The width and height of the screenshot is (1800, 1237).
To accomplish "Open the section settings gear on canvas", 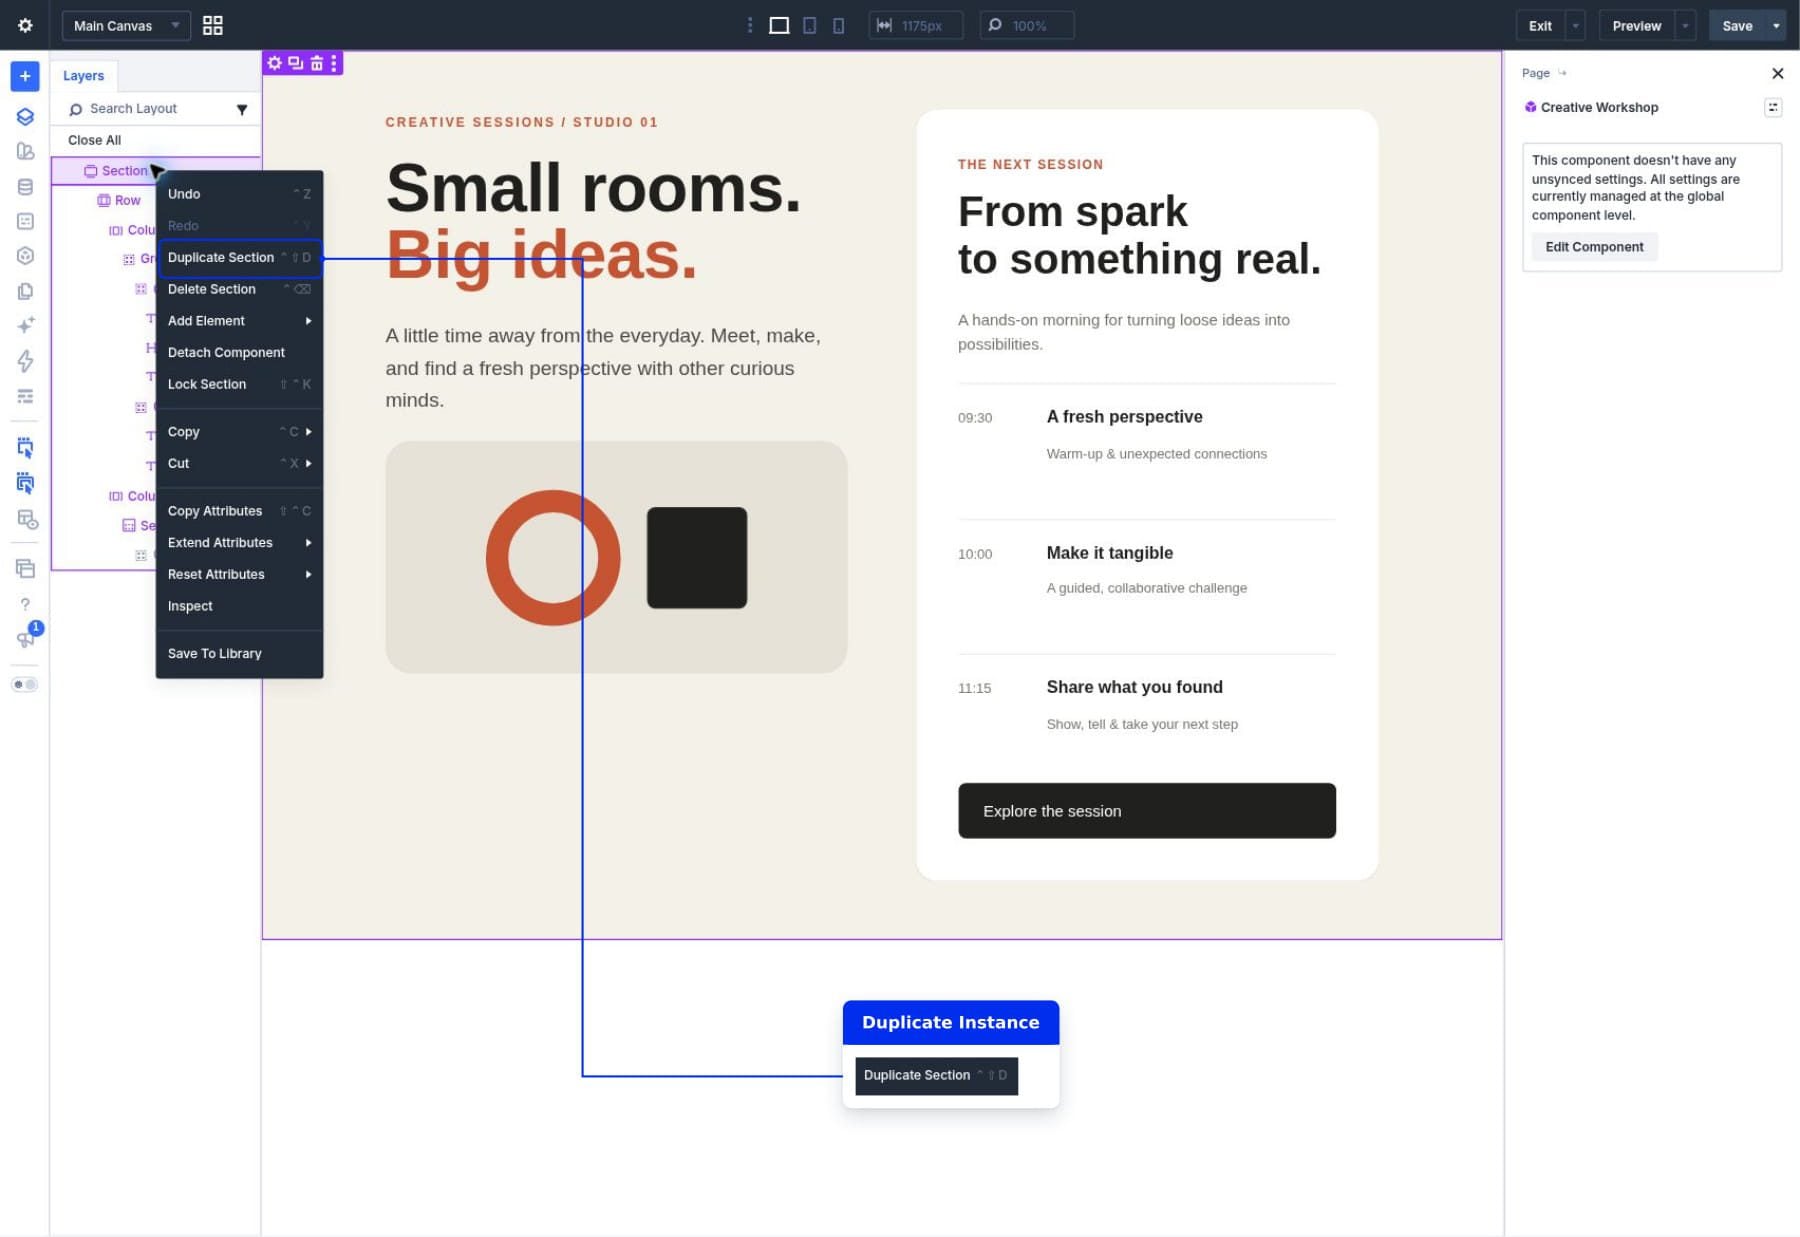I will (x=274, y=63).
